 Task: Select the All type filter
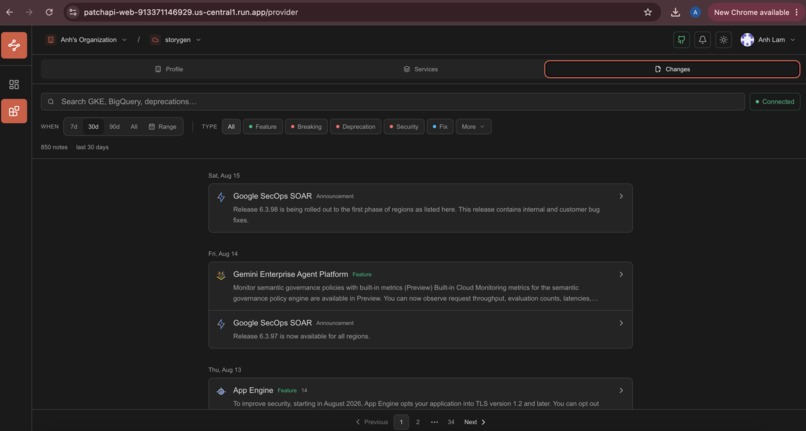coord(231,127)
